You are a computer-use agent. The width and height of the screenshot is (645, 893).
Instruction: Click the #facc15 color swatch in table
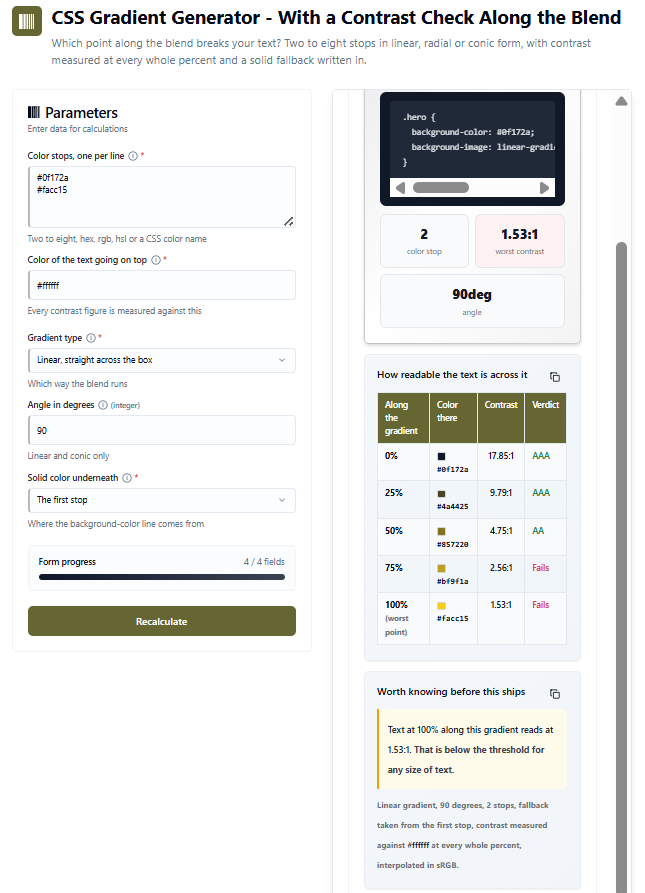(441, 606)
